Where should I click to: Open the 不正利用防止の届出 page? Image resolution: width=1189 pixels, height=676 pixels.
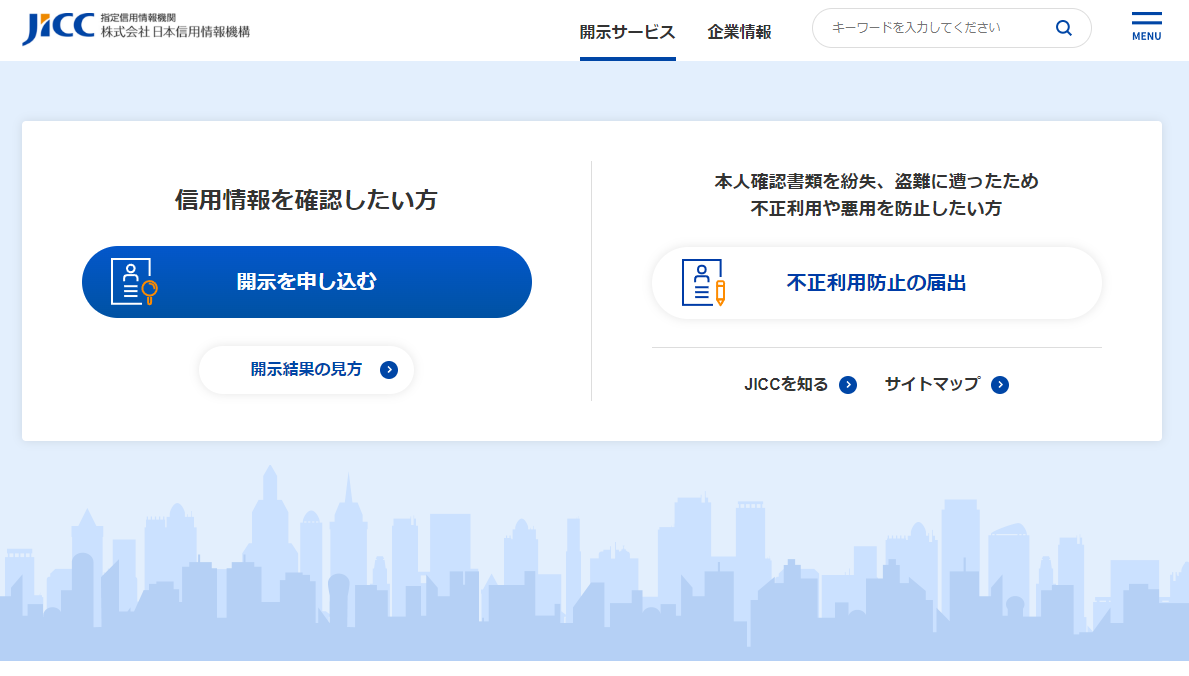click(876, 282)
